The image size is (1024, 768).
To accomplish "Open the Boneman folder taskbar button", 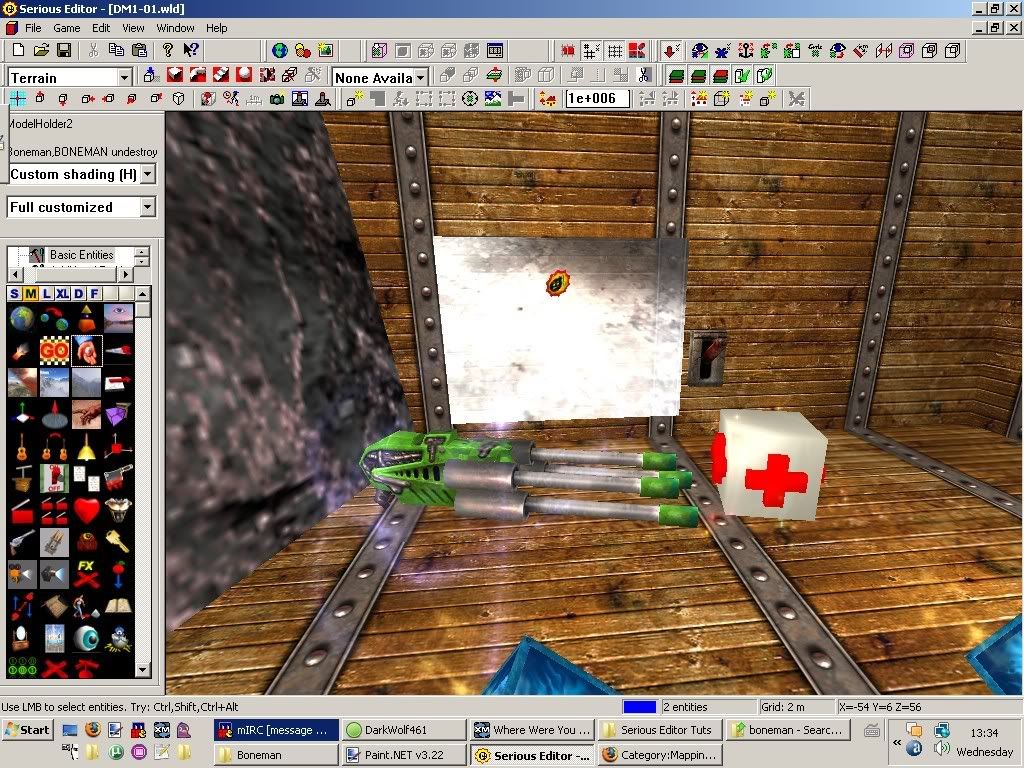I will (276, 755).
